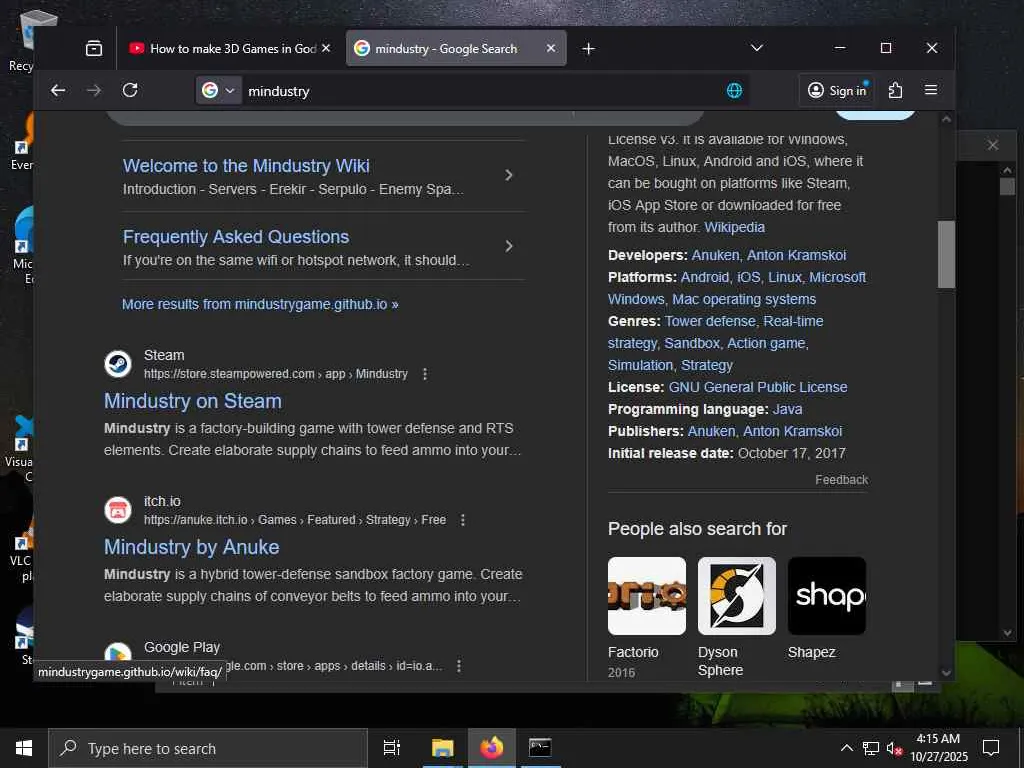Click the network icon in system tray
1024x768 pixels.
871,748
